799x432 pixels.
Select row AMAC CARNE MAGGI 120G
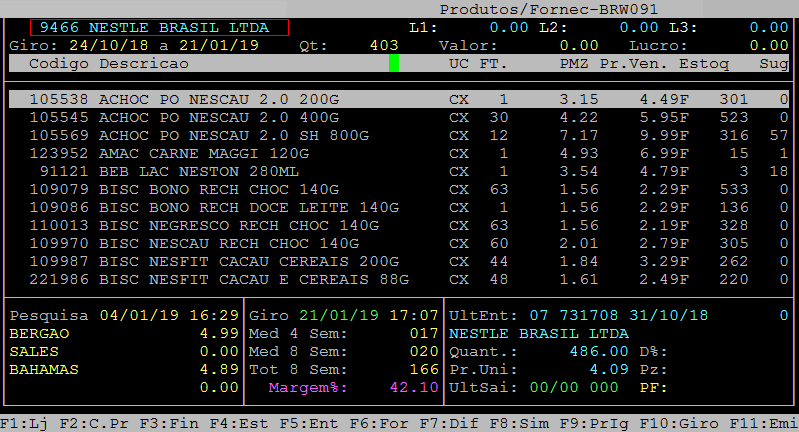pyautogui.click(x=190, y=152)
